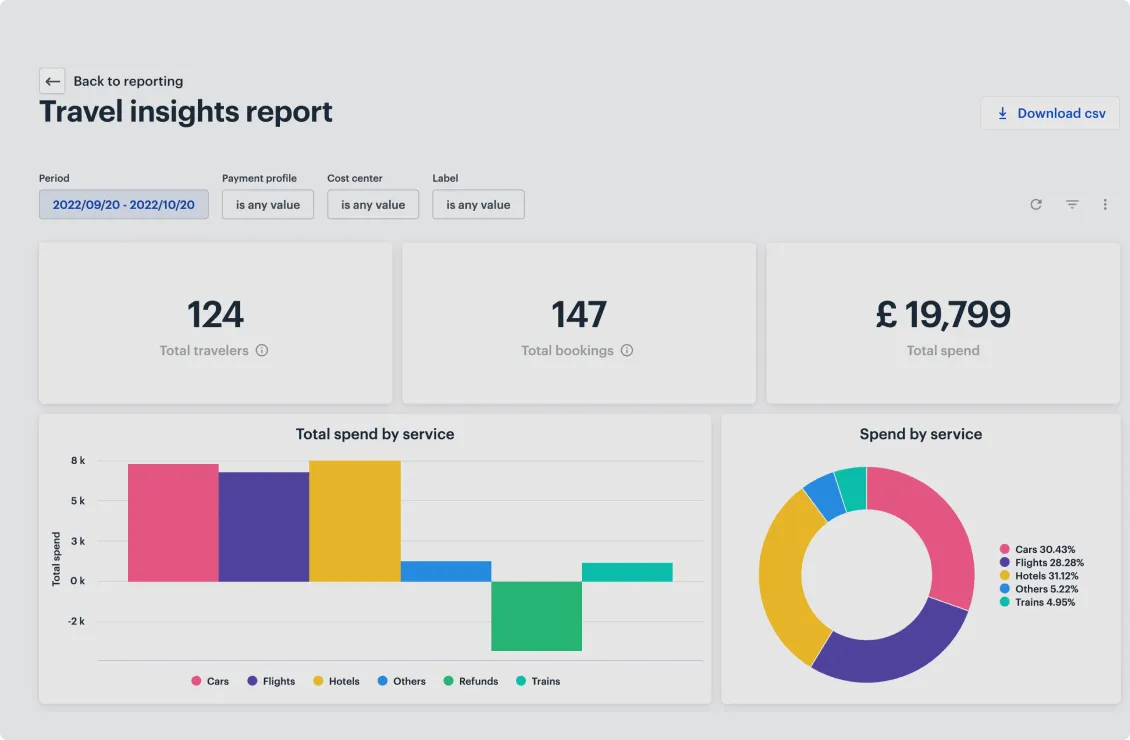Open the Cost center filter dropdown

point(373,205)
